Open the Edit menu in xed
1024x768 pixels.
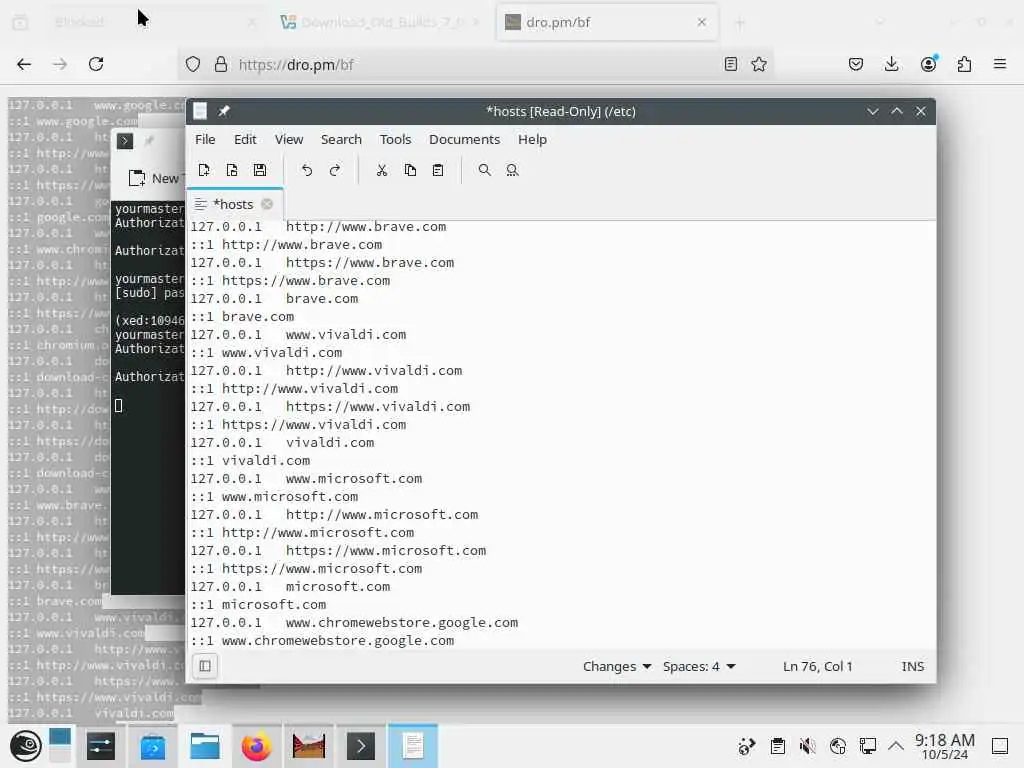(x=245, y=139)
